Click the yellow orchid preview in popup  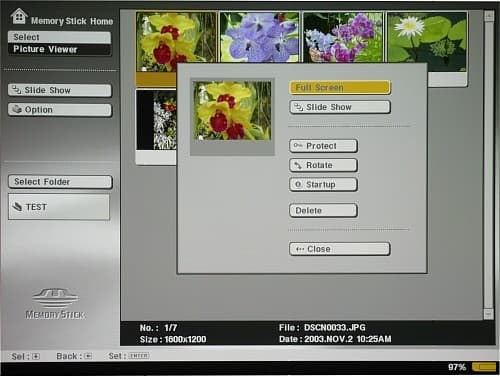[232, 111]
